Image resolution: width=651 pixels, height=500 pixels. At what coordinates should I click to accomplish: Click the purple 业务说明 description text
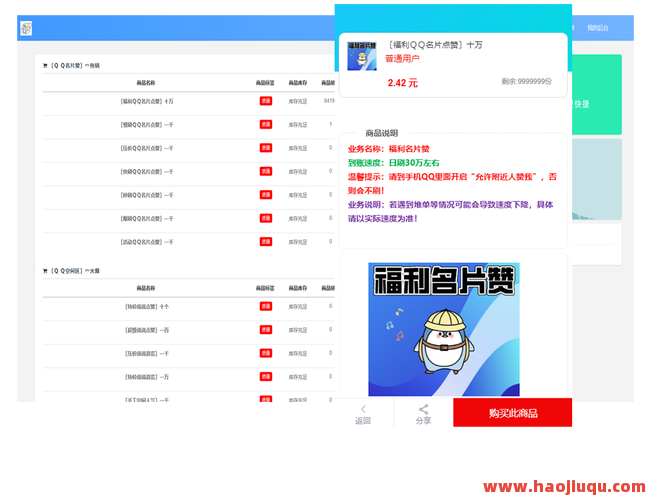pyautogui.click(x=450, y=211)
